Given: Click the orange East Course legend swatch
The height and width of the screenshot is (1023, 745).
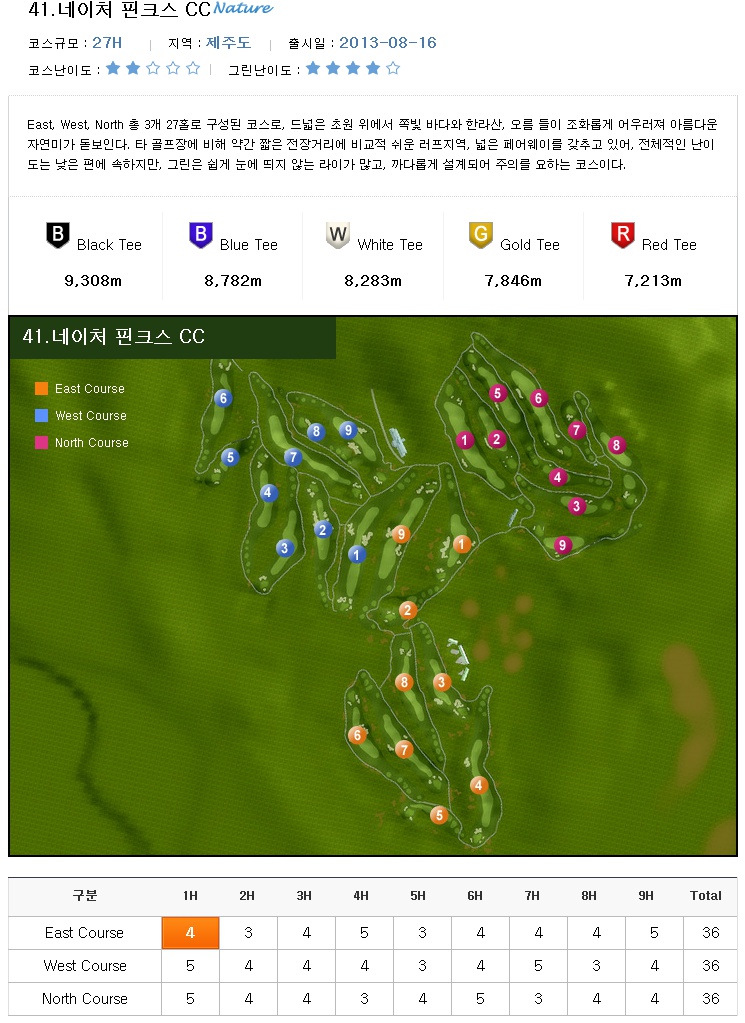Looking at the screenshot, I should pyautogui.click(x=41, y=389).
